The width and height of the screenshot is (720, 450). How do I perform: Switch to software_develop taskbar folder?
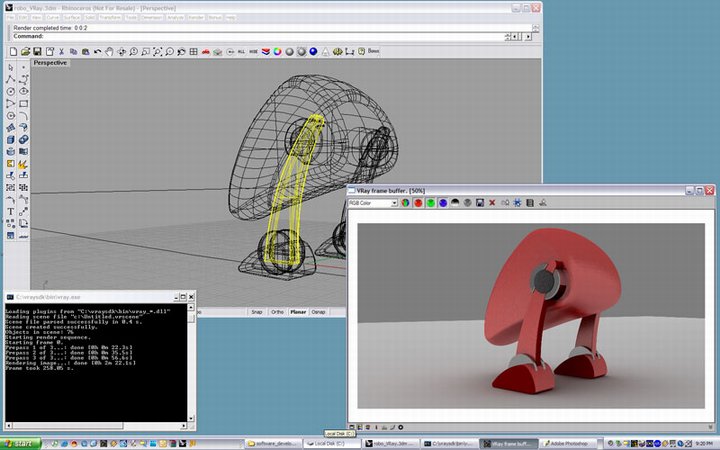pyautogui.click(x=272, y=444)
